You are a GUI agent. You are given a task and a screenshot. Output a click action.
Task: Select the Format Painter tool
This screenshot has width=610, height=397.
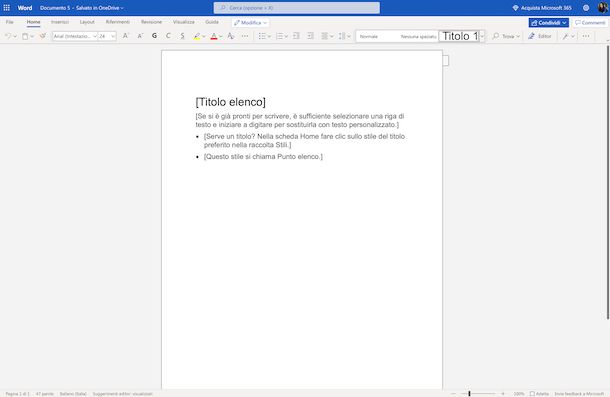(x=42, y=36)
